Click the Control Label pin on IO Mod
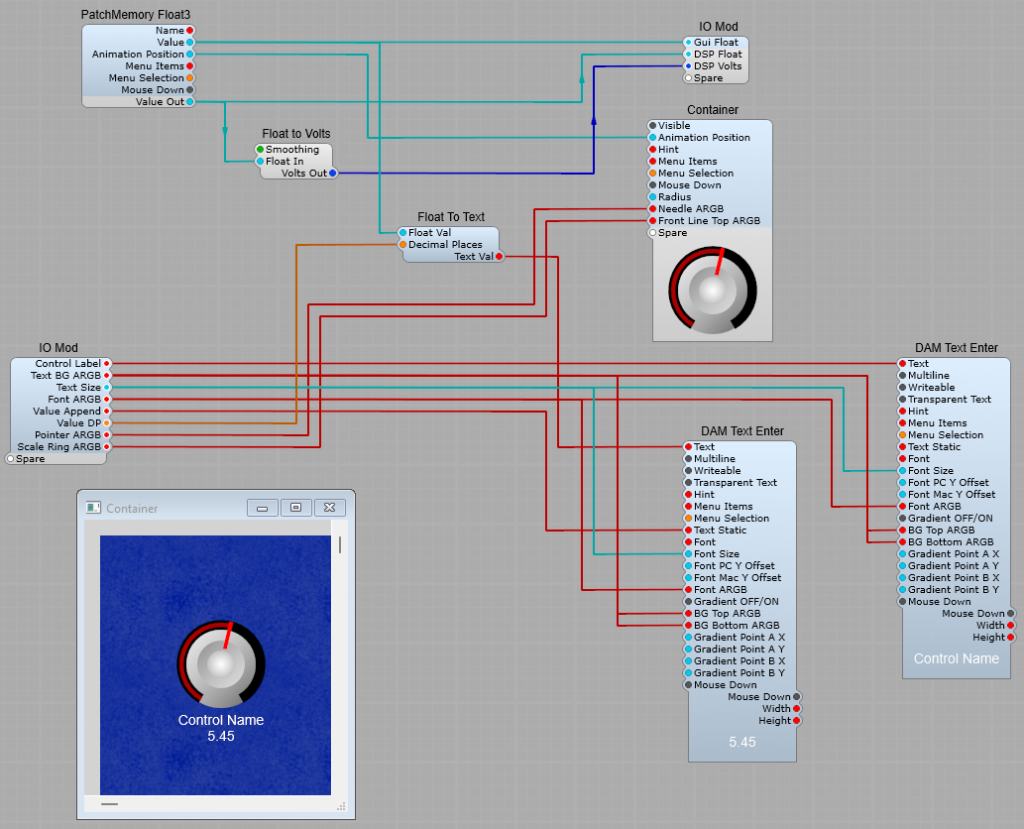The image size is (1024, 829). tap(107, 364)
